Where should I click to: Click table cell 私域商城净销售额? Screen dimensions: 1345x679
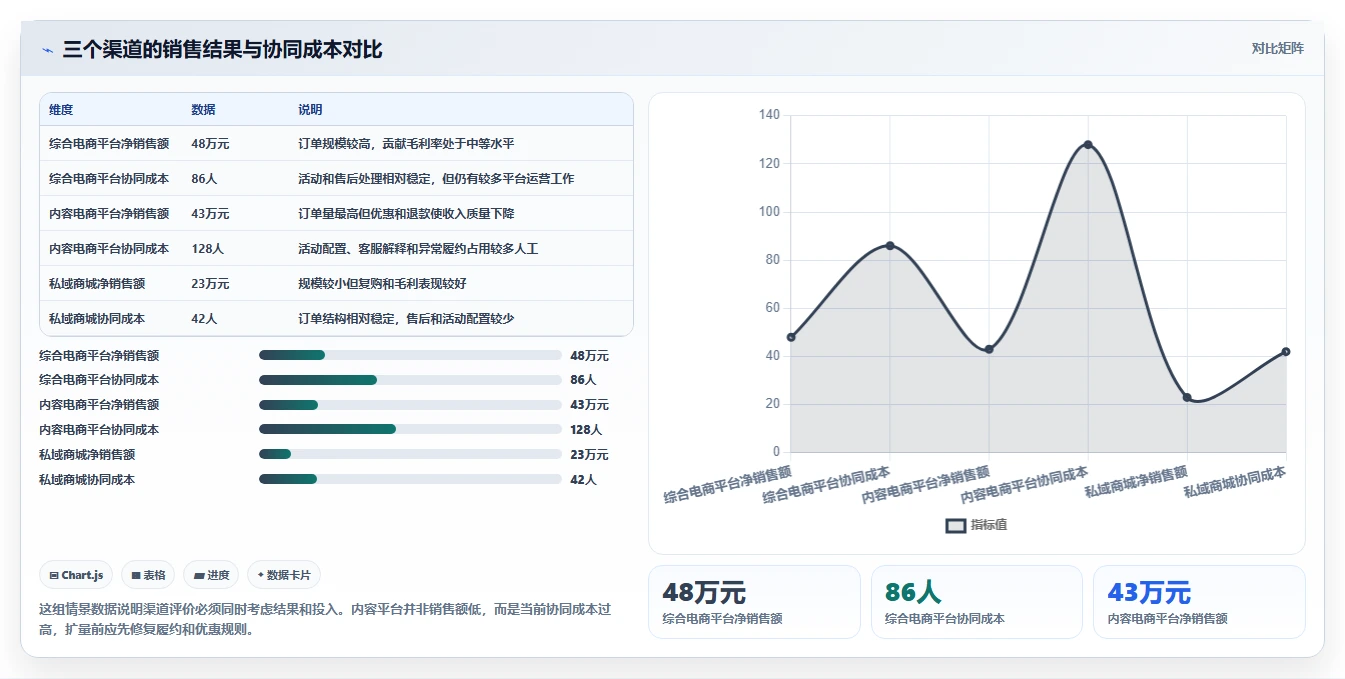point(97,284)
